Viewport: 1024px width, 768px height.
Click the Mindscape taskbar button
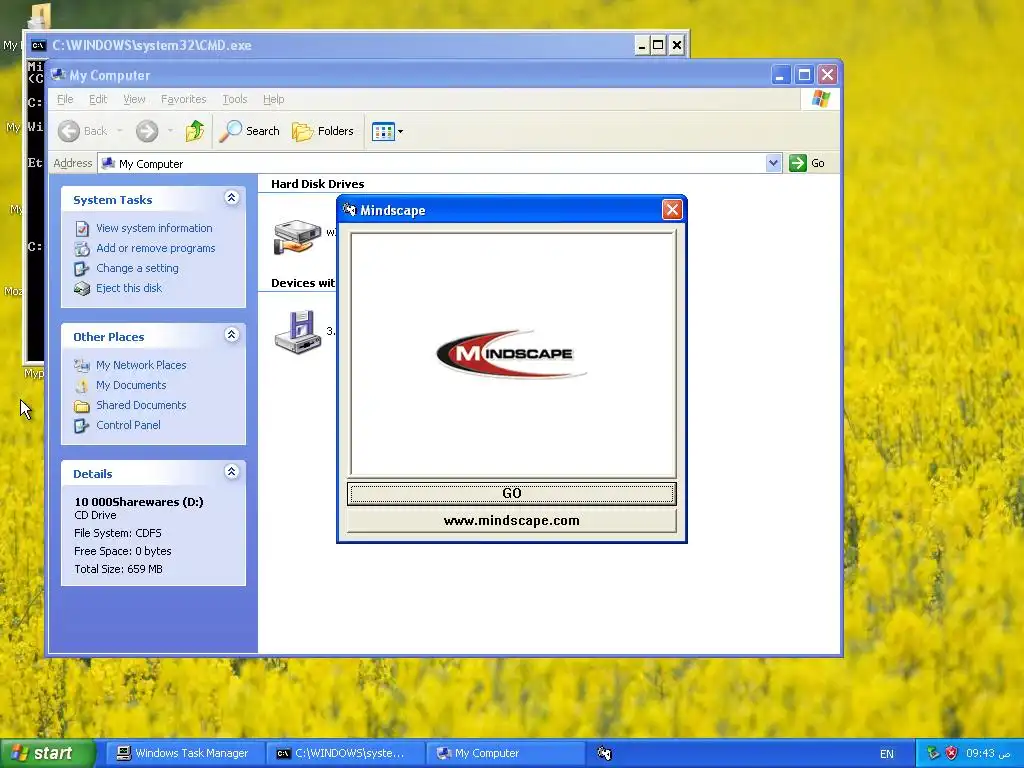click(x=604, y=754)
